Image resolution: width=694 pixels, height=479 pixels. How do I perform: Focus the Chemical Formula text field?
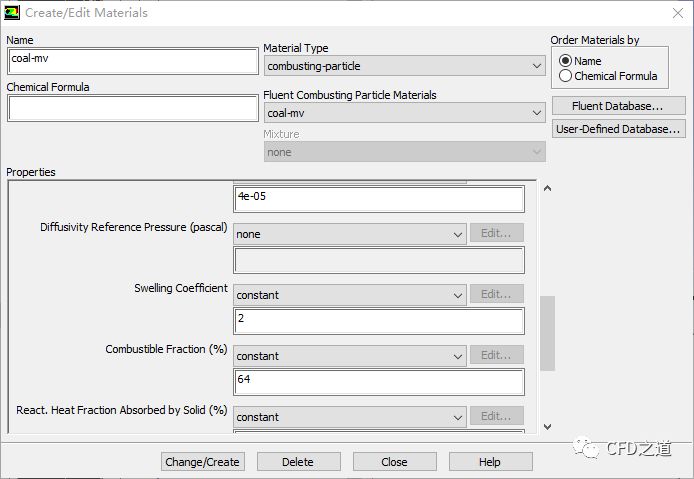[132, 108]
